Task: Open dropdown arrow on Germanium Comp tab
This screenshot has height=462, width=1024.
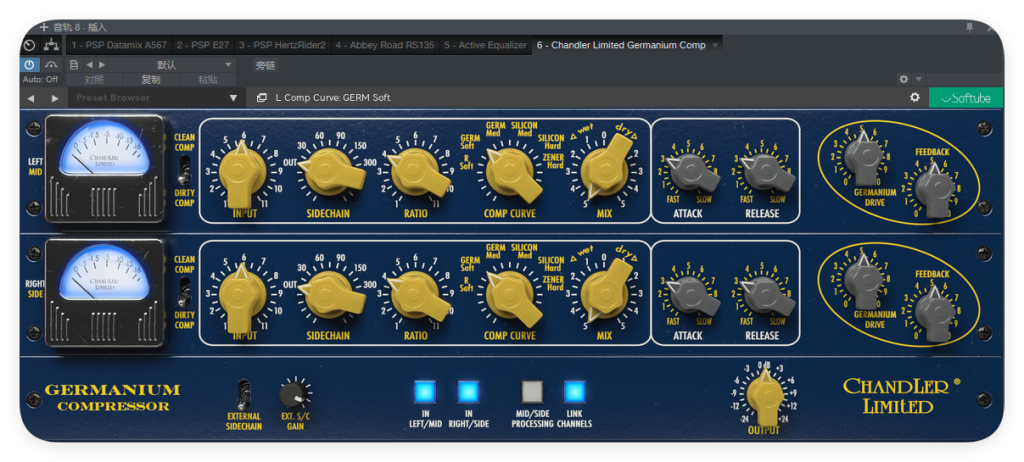Action: (715, 45)
